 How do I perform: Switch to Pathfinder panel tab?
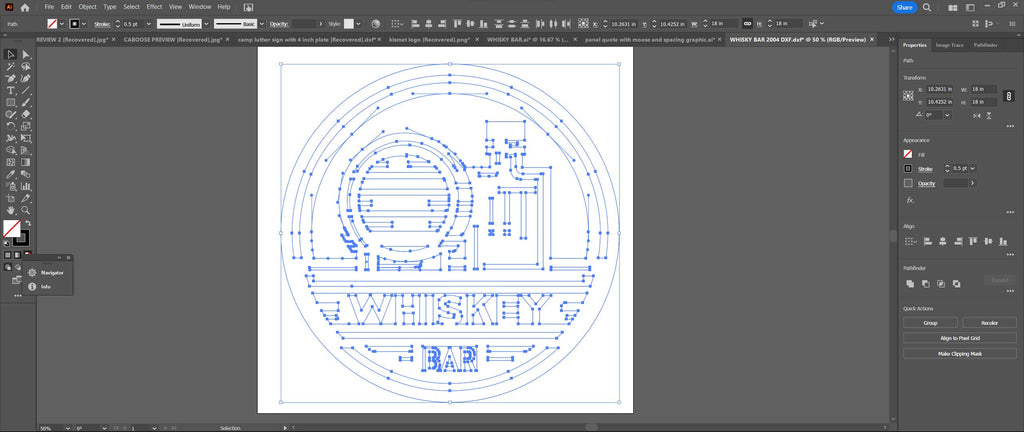(985, 45)
